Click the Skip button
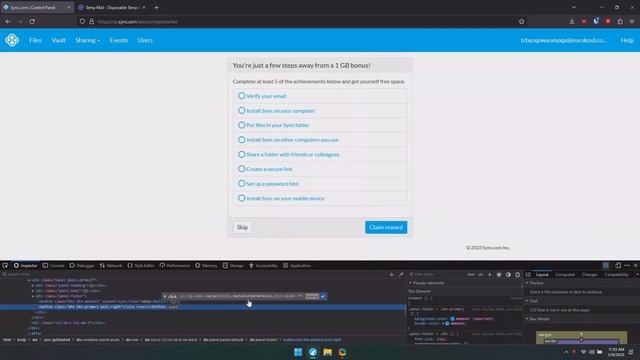This screenshot has width=640, height=360. [242, 227]
